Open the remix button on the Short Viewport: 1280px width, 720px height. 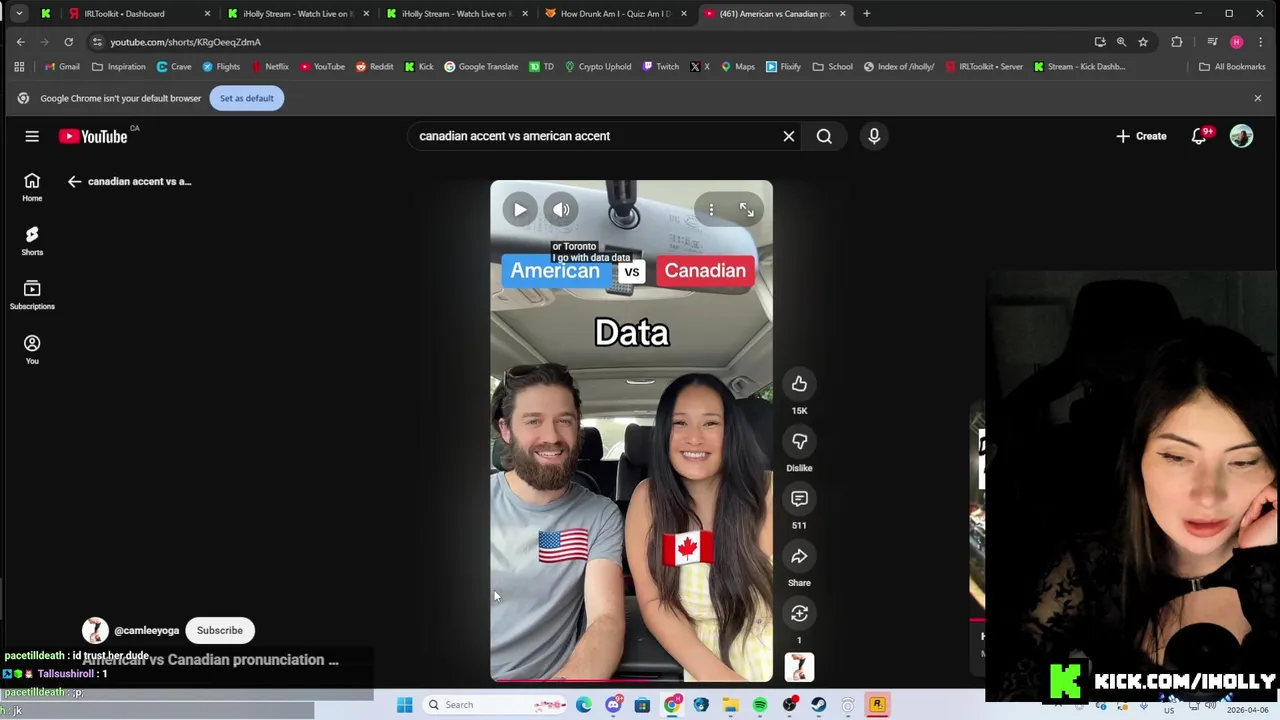799,613
